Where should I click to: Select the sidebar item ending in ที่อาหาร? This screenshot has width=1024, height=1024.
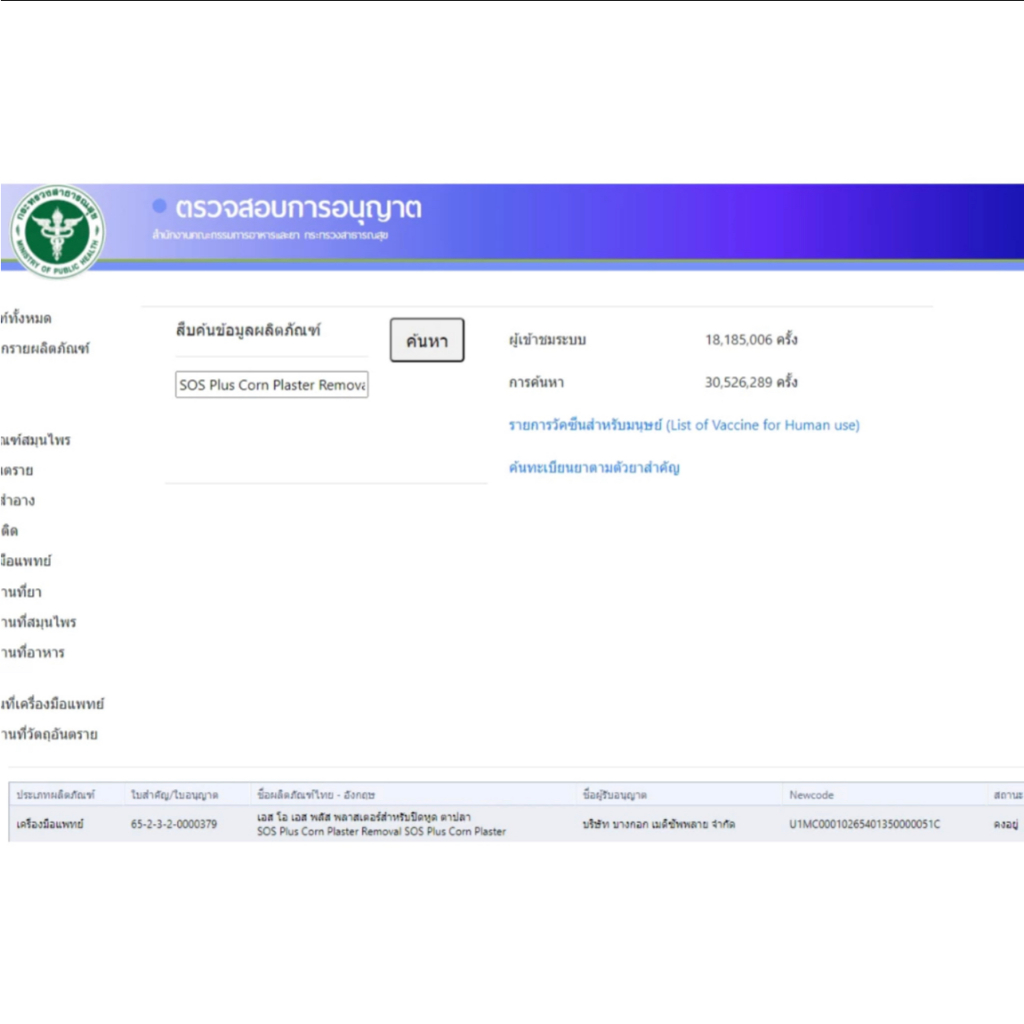pyautogui.click(x=33, y=653)
